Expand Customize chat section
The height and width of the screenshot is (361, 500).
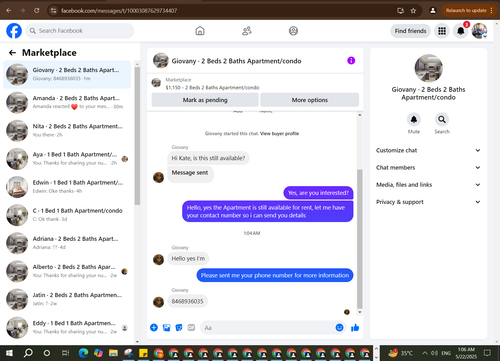tap(428, 150)
